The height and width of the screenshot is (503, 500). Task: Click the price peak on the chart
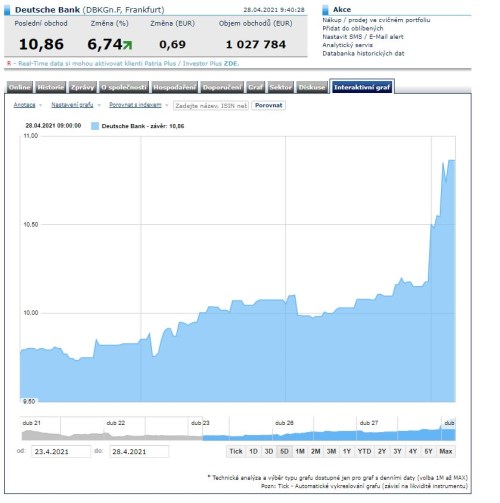click(x=451, y=161)
